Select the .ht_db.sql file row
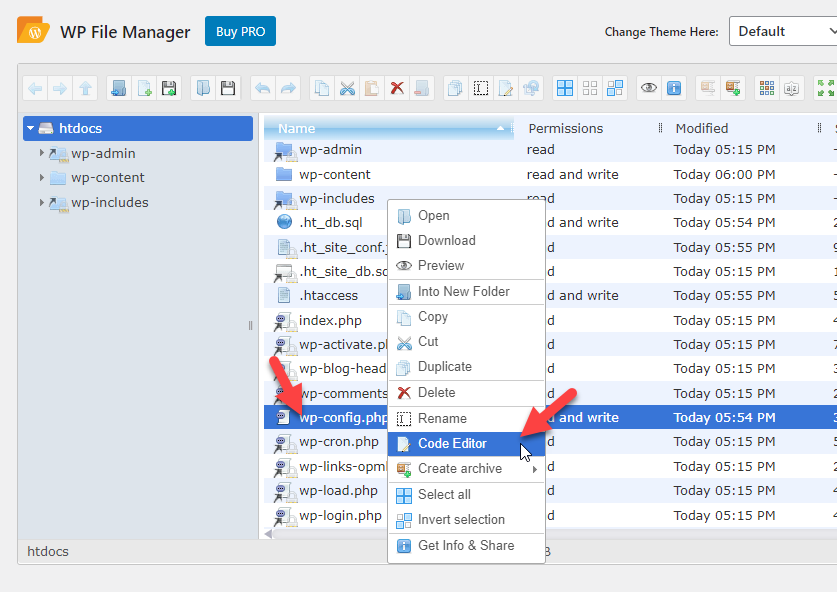Screen dimensions: 837x592 550,223
